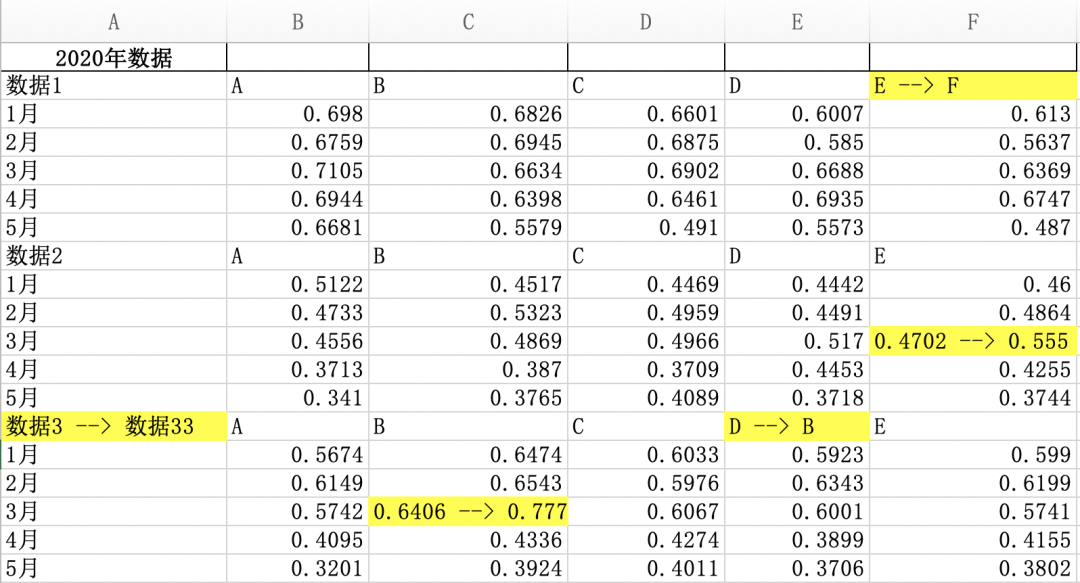Click the cell showing 0.6759
Viewport: 1080px width, 583px height.
[298, 142]
